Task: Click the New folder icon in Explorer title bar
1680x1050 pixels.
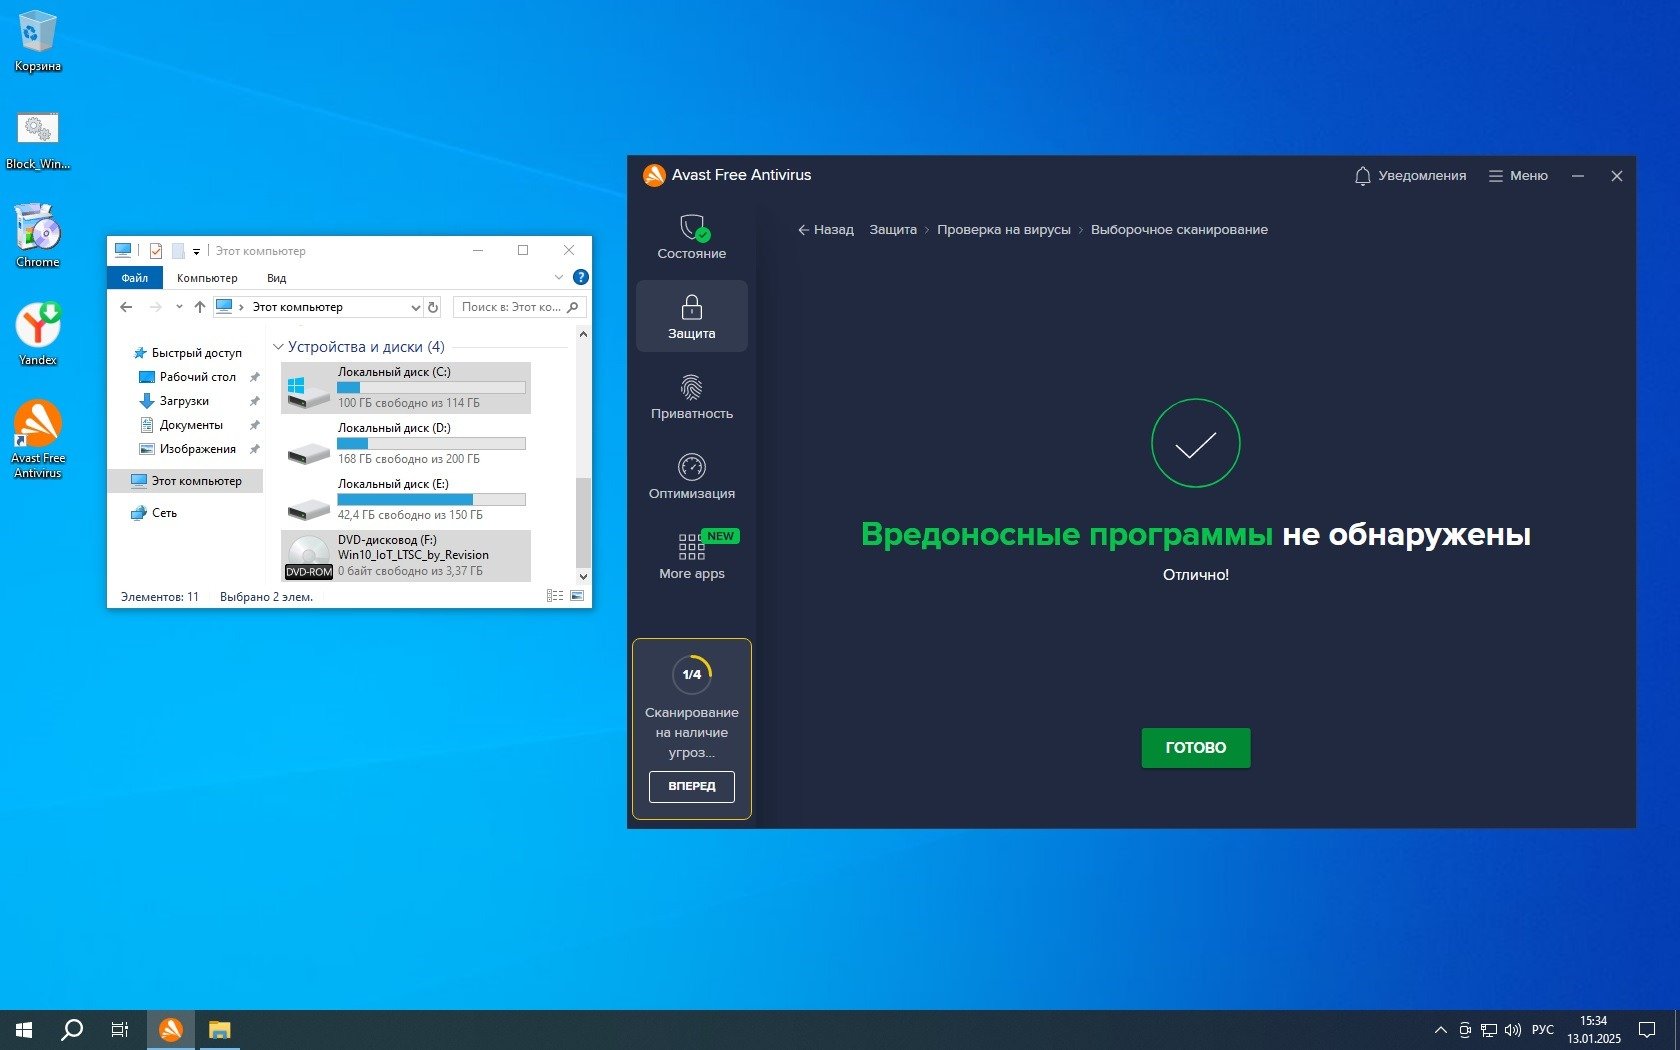Action: tap(178, 251)
